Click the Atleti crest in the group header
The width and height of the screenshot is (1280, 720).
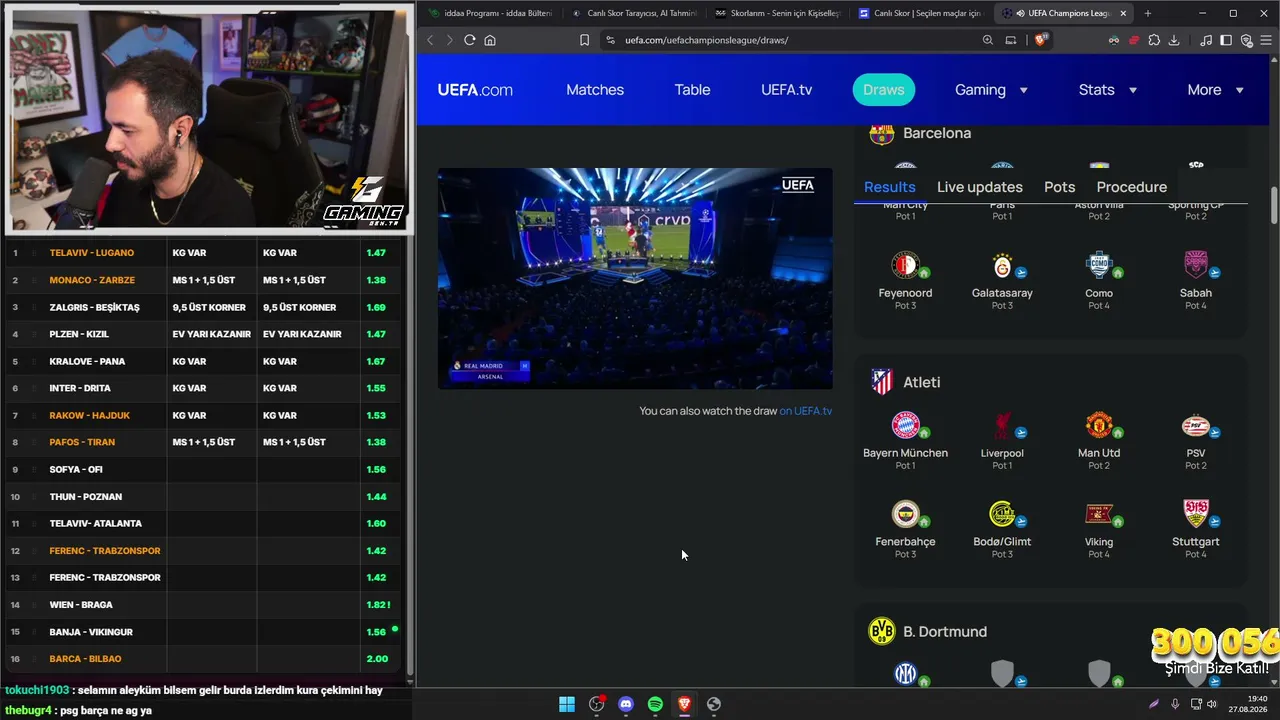[881, 382]
